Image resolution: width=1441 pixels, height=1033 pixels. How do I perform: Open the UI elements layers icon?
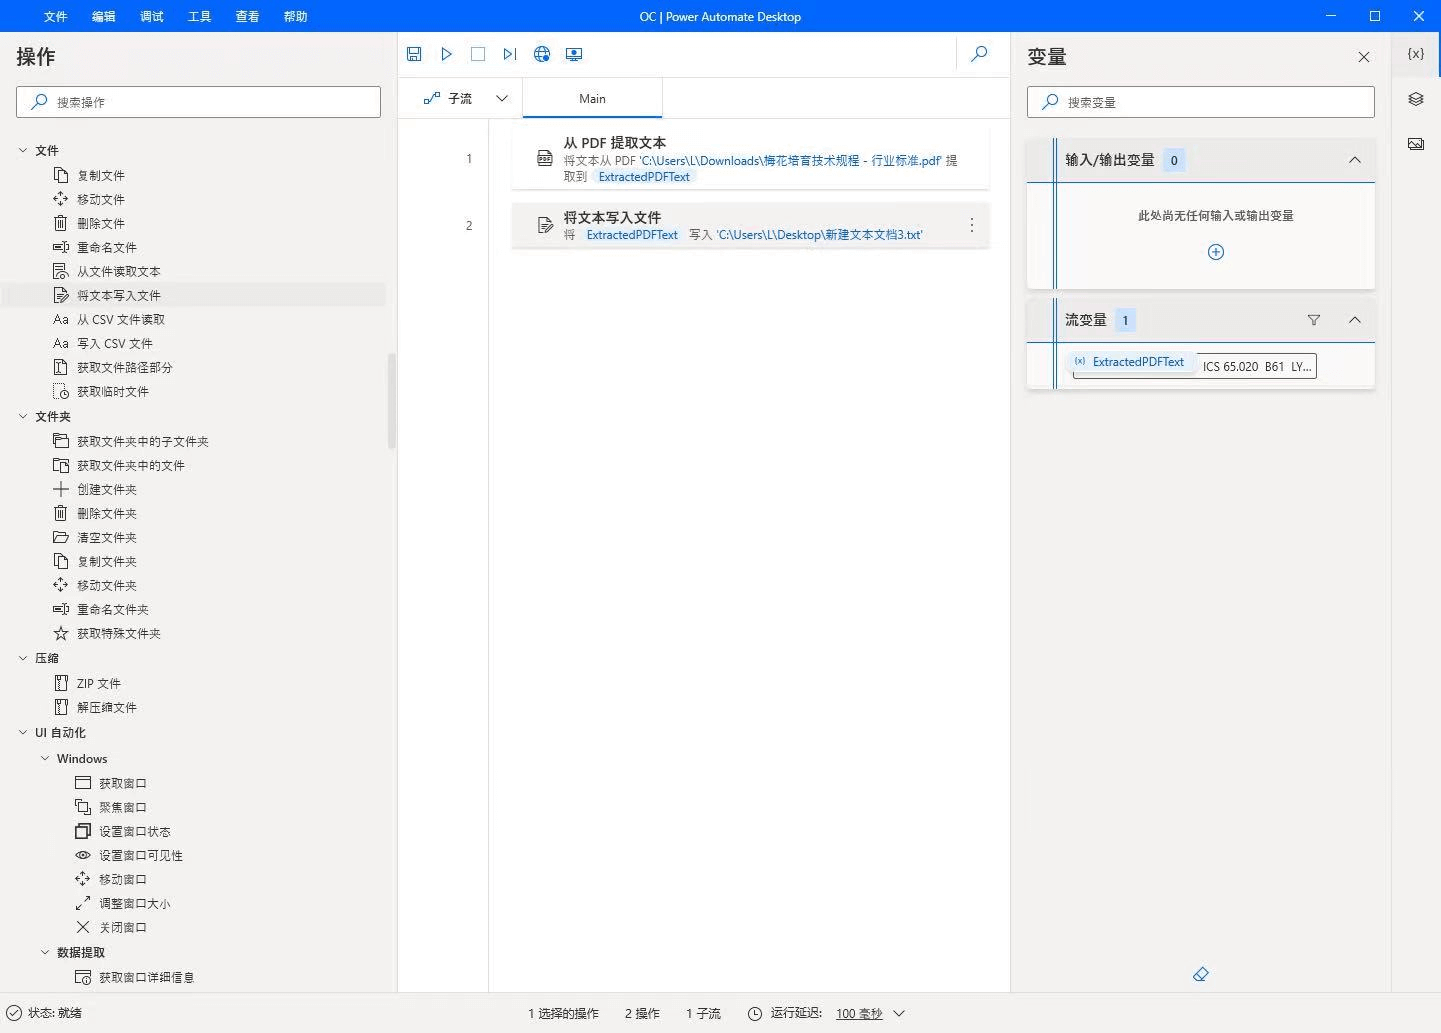click(1416, 99)
